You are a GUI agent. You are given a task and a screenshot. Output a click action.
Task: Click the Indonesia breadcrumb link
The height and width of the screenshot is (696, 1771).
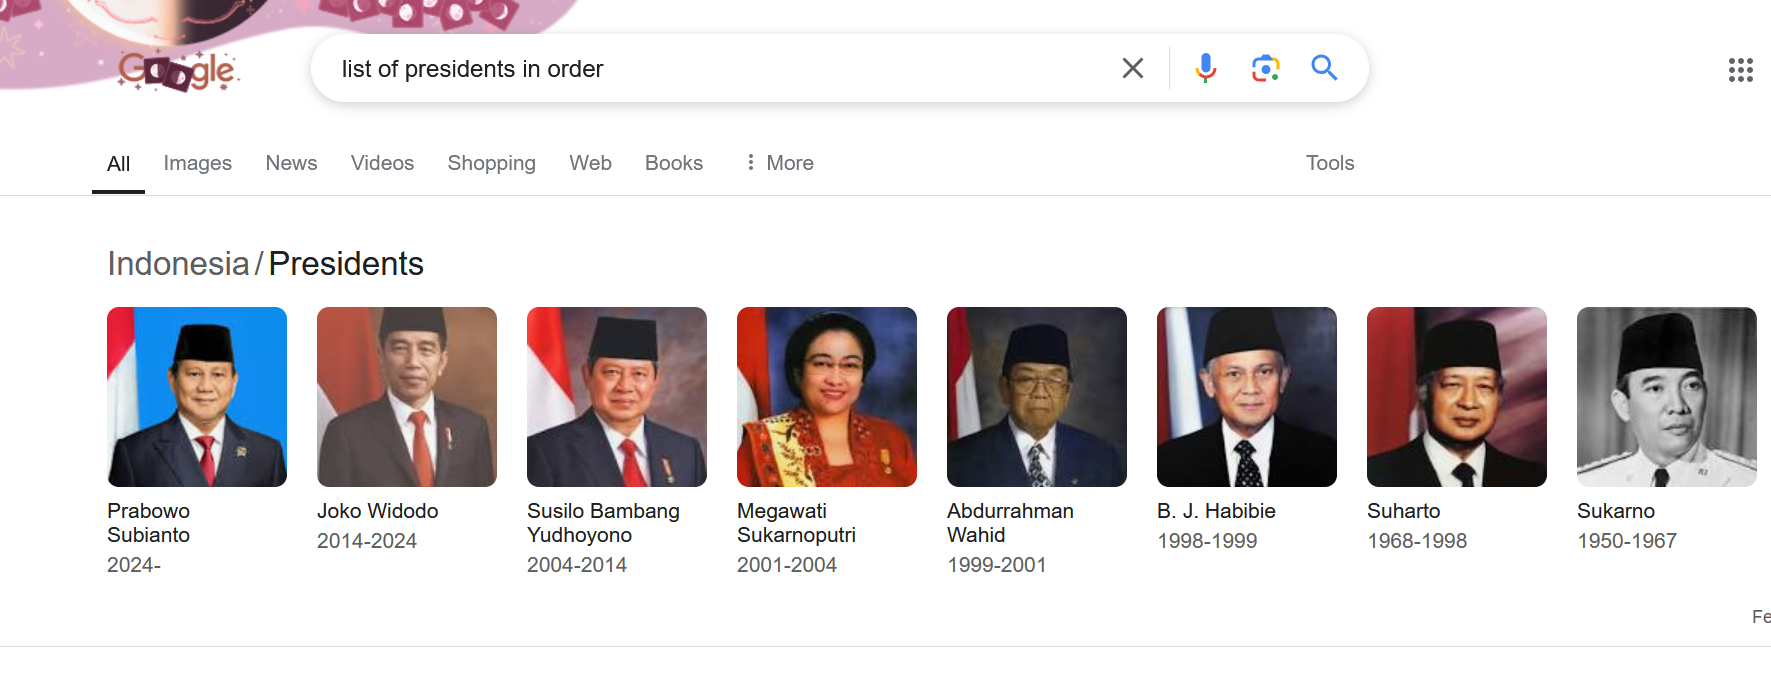coord(178,264)
